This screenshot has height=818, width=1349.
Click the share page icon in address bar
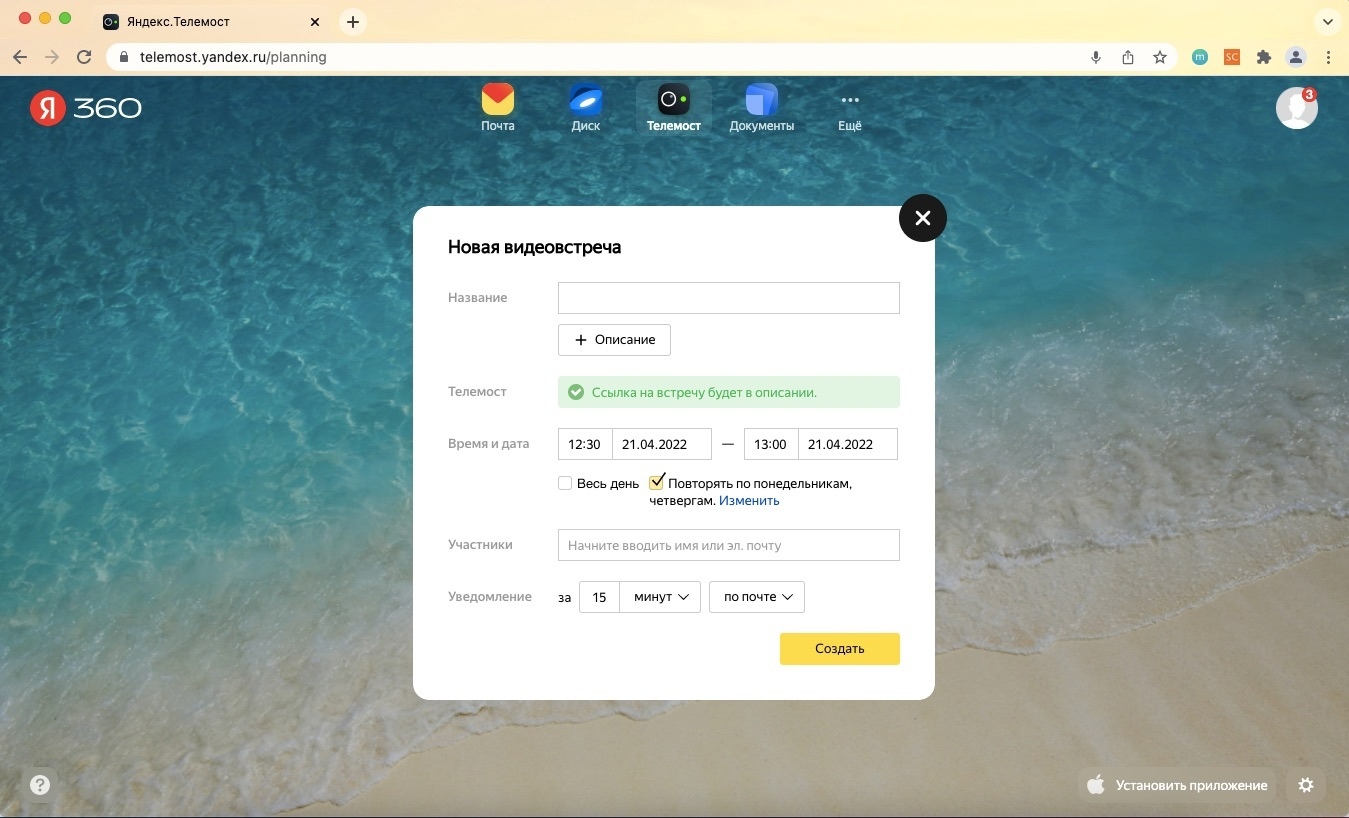pyautogui.click(x=1128, y=57)
